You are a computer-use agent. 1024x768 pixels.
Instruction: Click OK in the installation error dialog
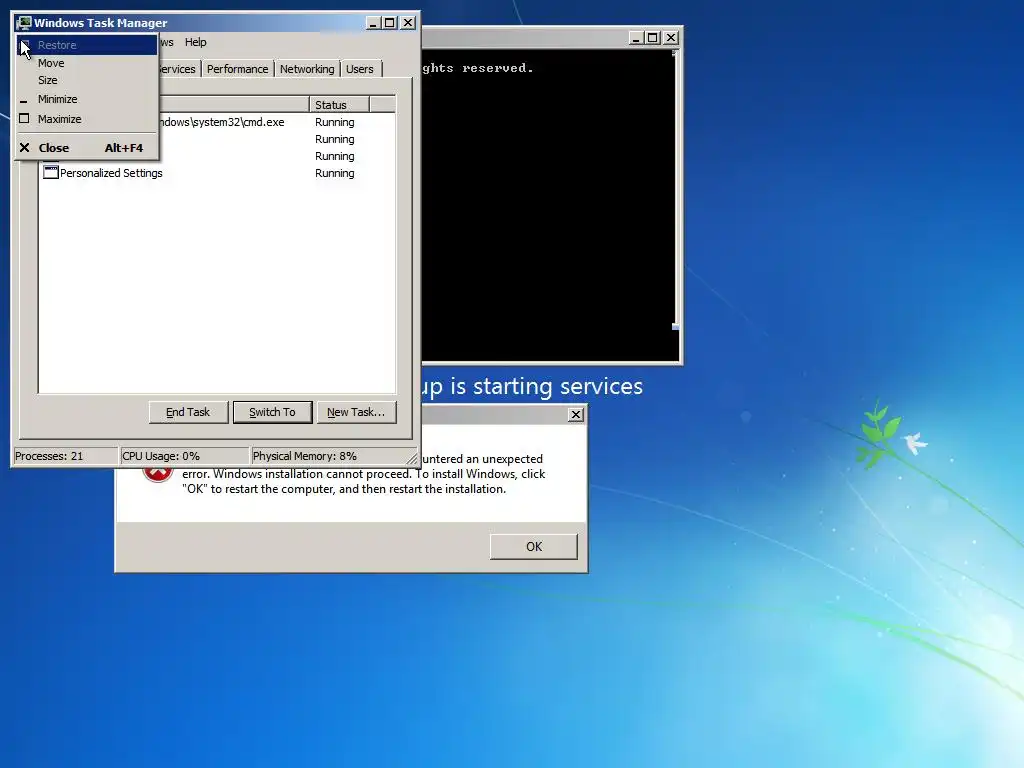pos(534,547)
